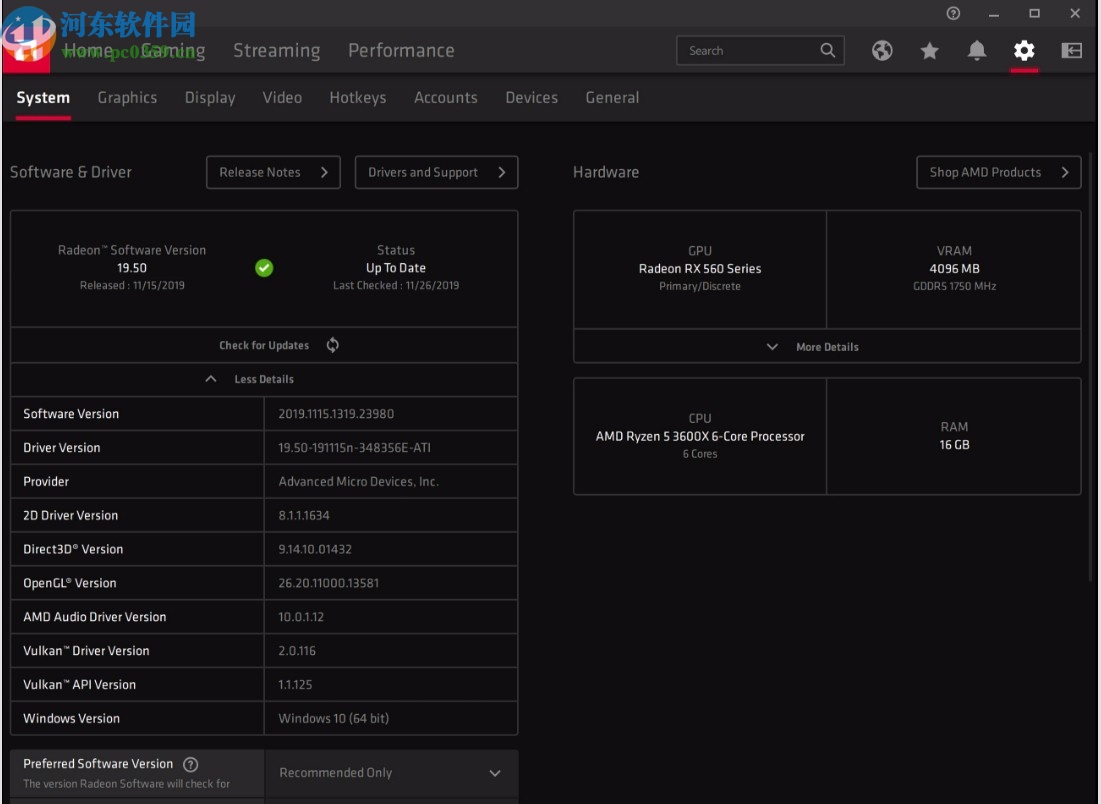Click the AMD Radeon logo
The height and width of the screenshot is (804, 1101).
[x=28, y=48]
